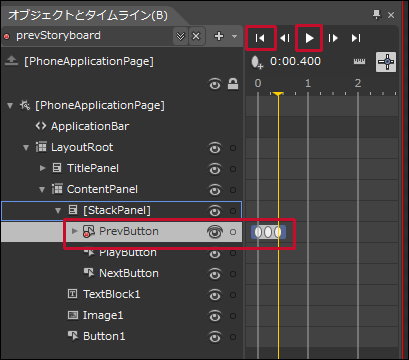Click the 2 second ruler mark
The height and width of the screenshot is (360, 409).
tap(358, 83)
